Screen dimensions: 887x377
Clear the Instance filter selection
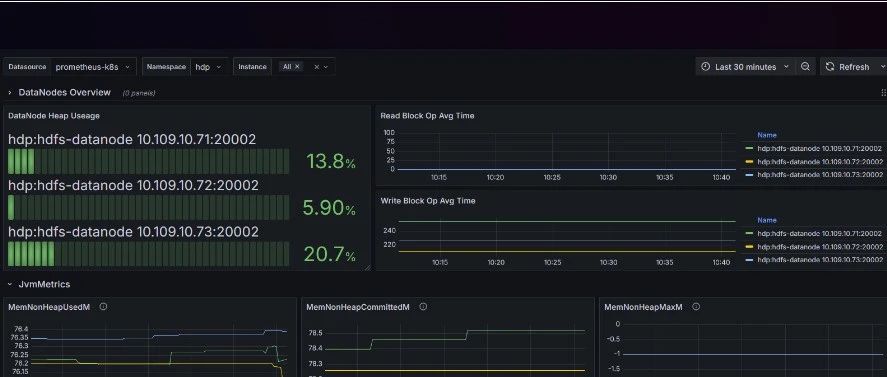click(x=316, y=67)
